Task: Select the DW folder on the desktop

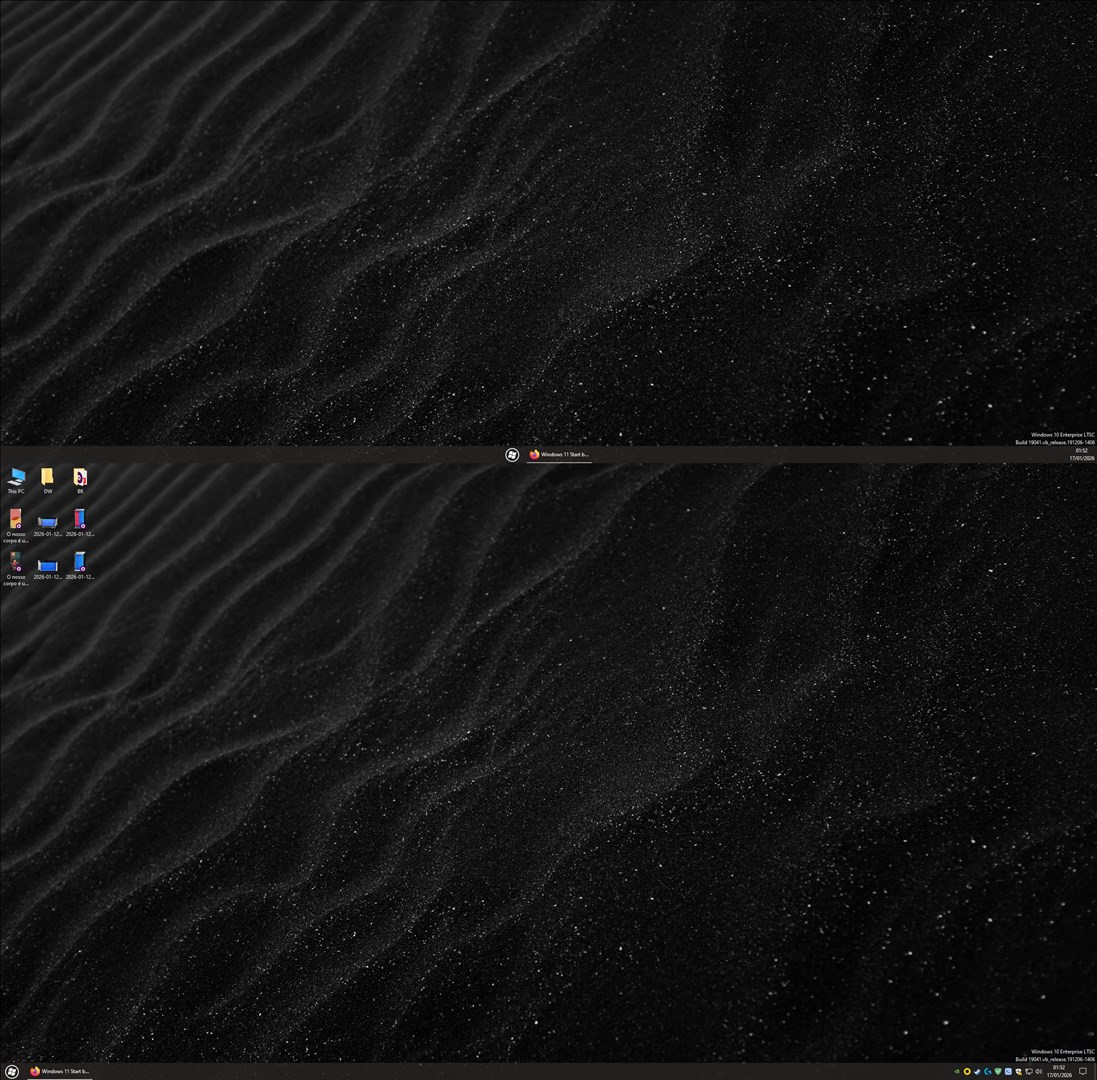Action: [47, 478]
